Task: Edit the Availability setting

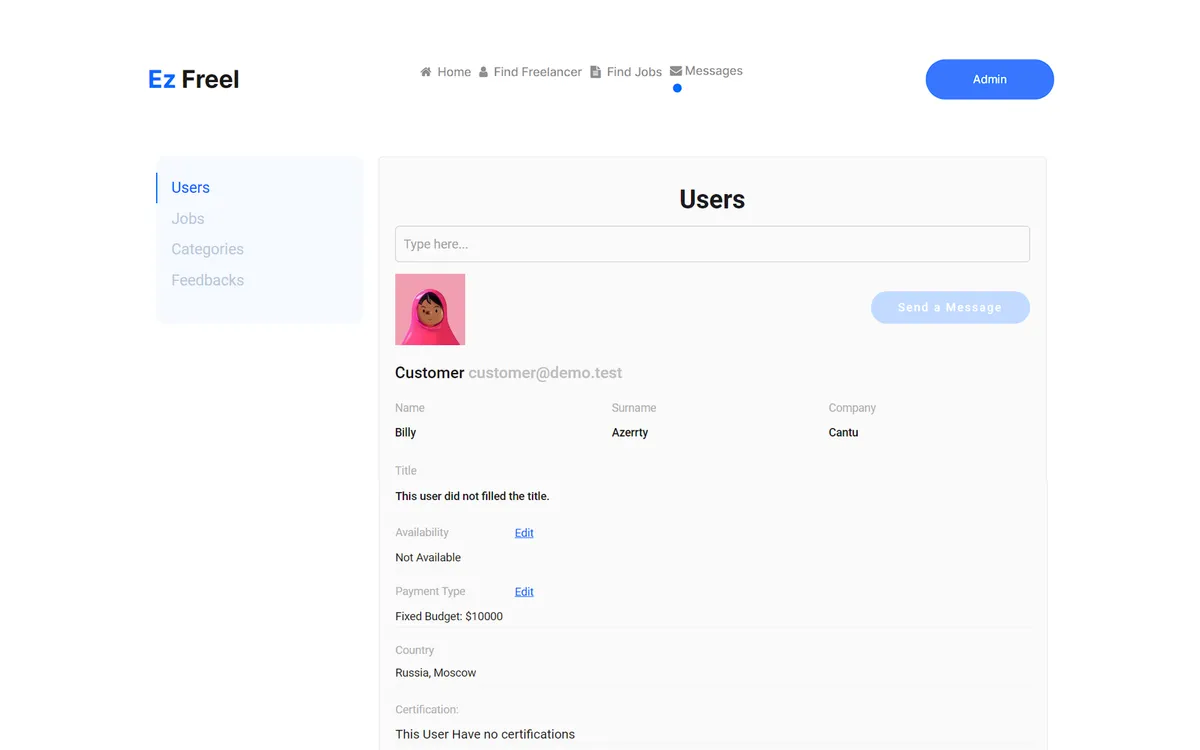Action: [524, 533]
